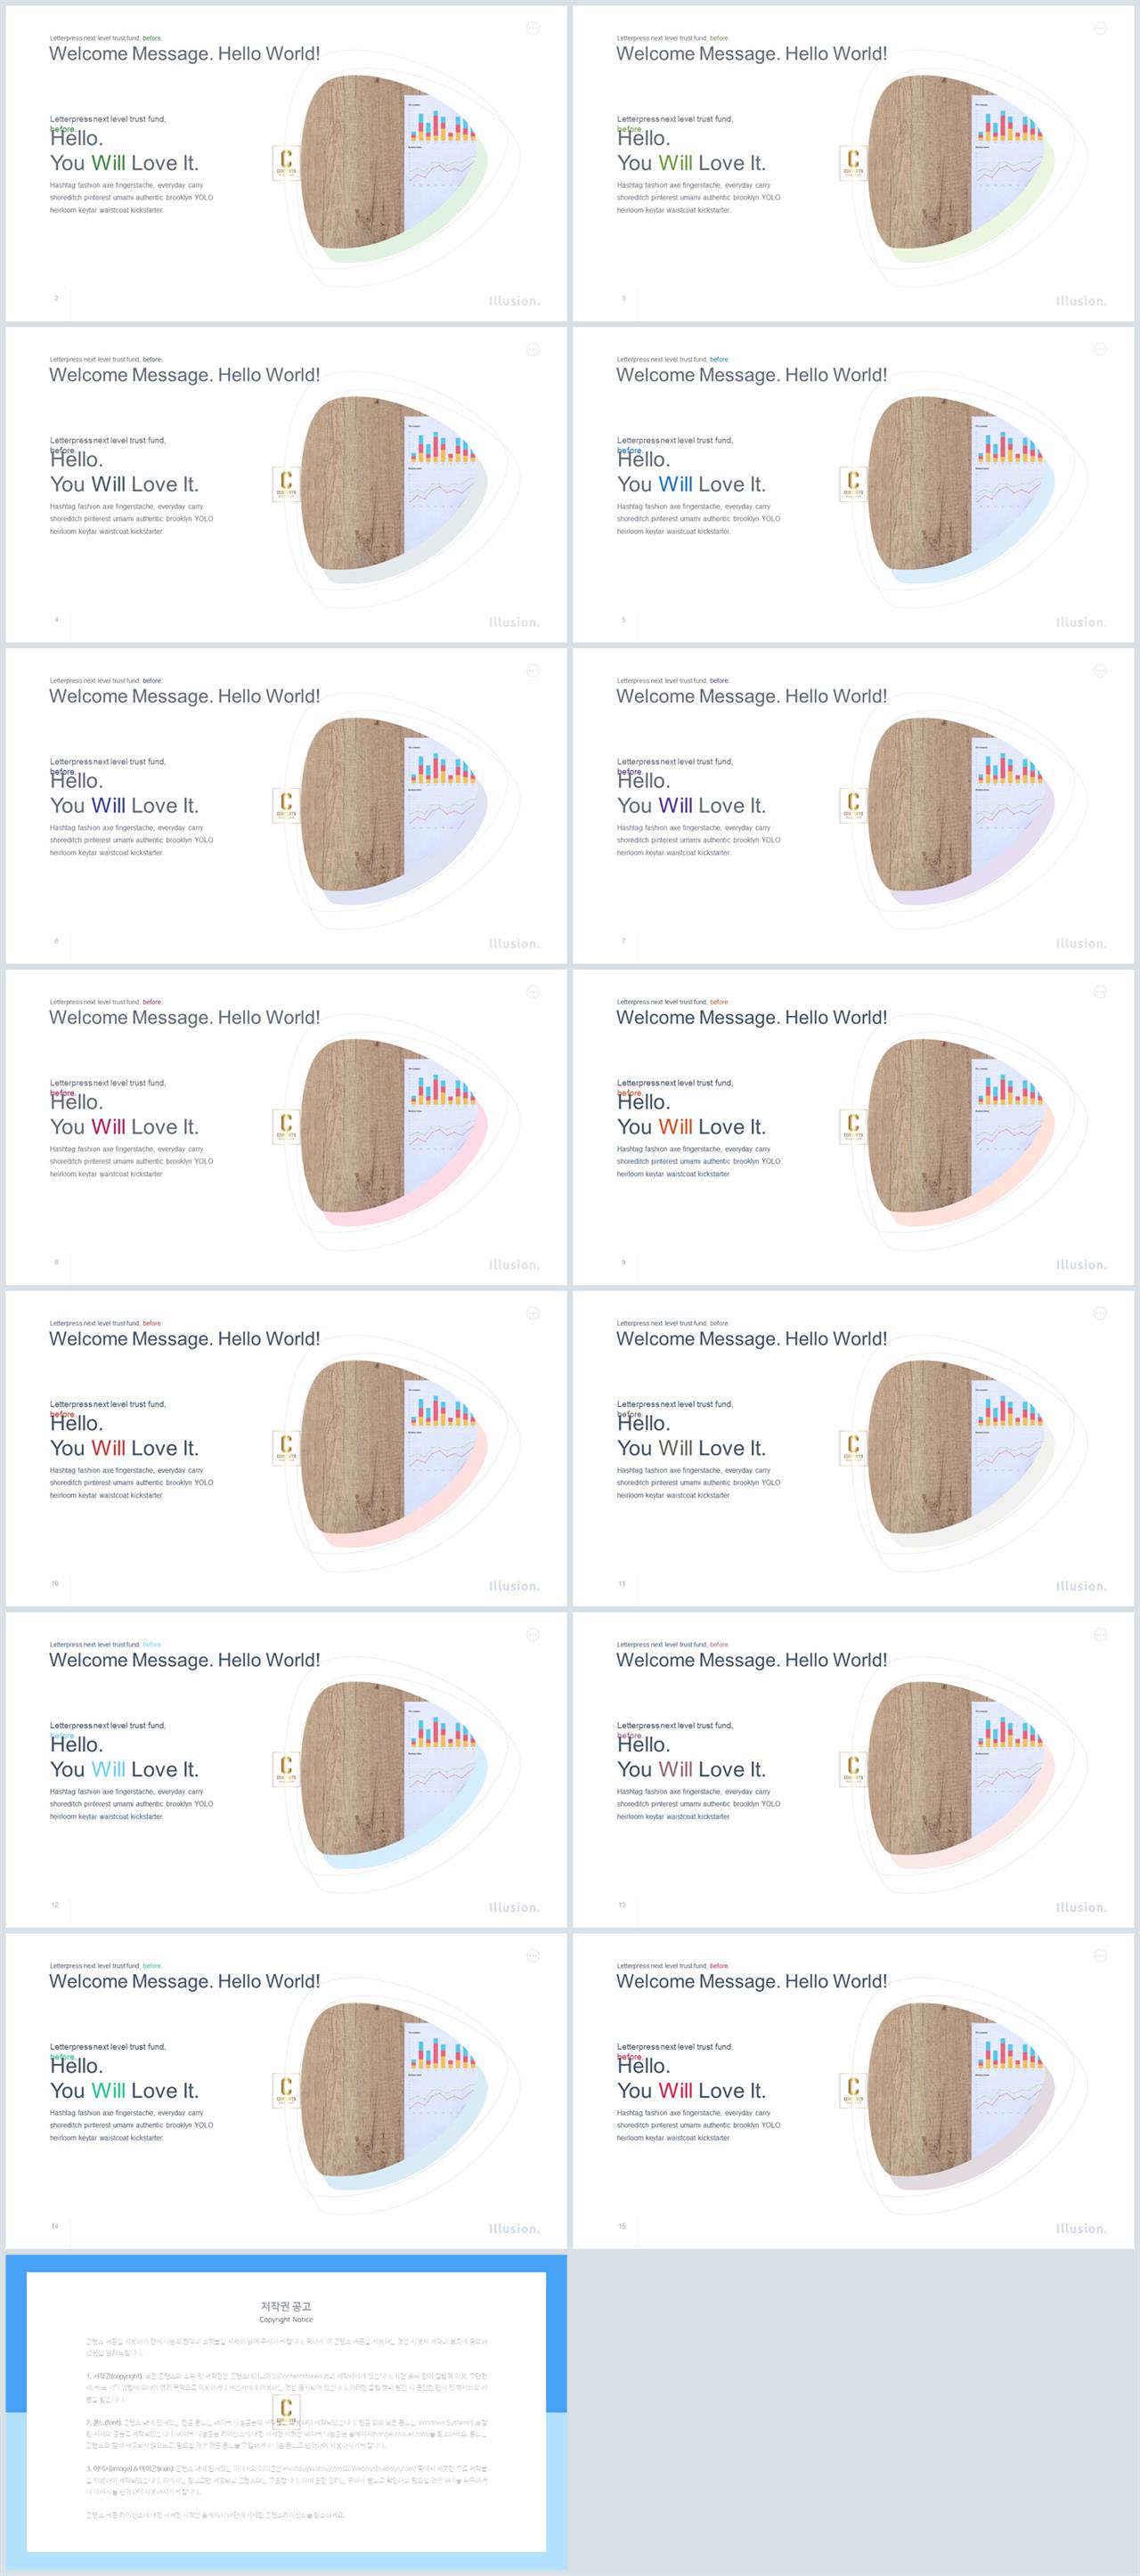Click the red 'Will' word on slide 10

(108, 1448)
